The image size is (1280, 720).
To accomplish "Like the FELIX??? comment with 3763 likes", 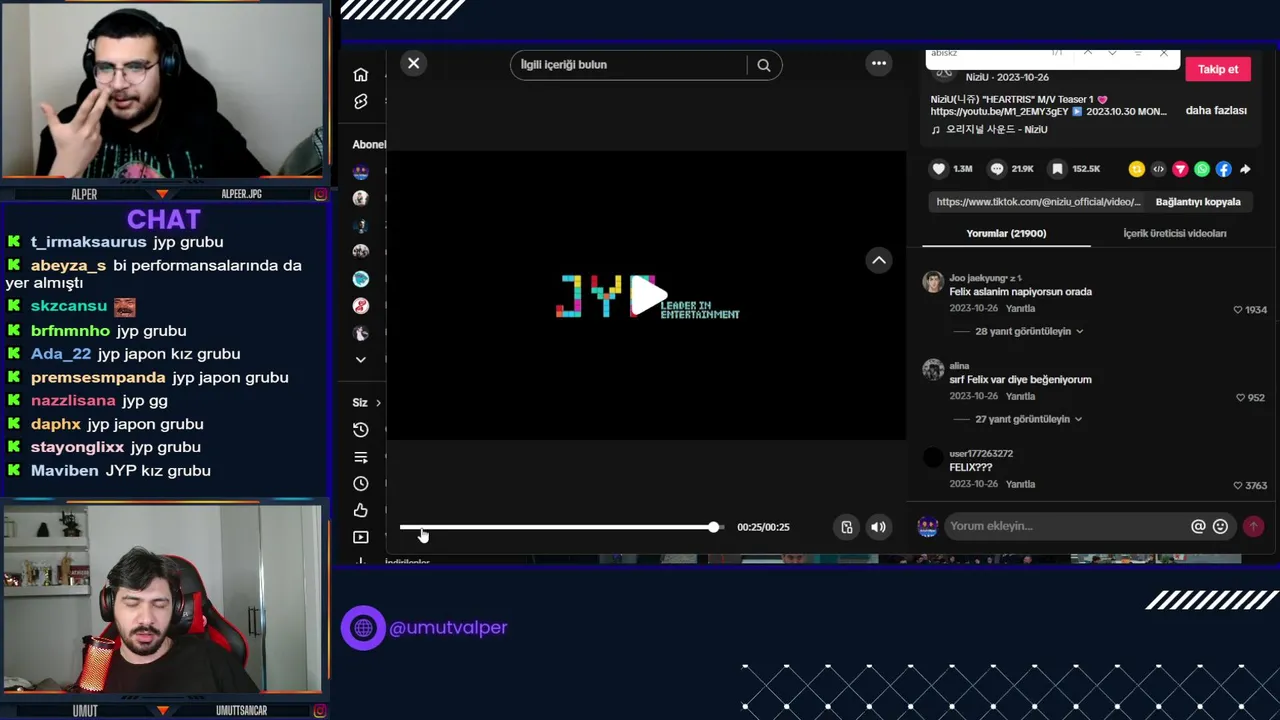I will pyautogui.click(x=1238, y=486).
